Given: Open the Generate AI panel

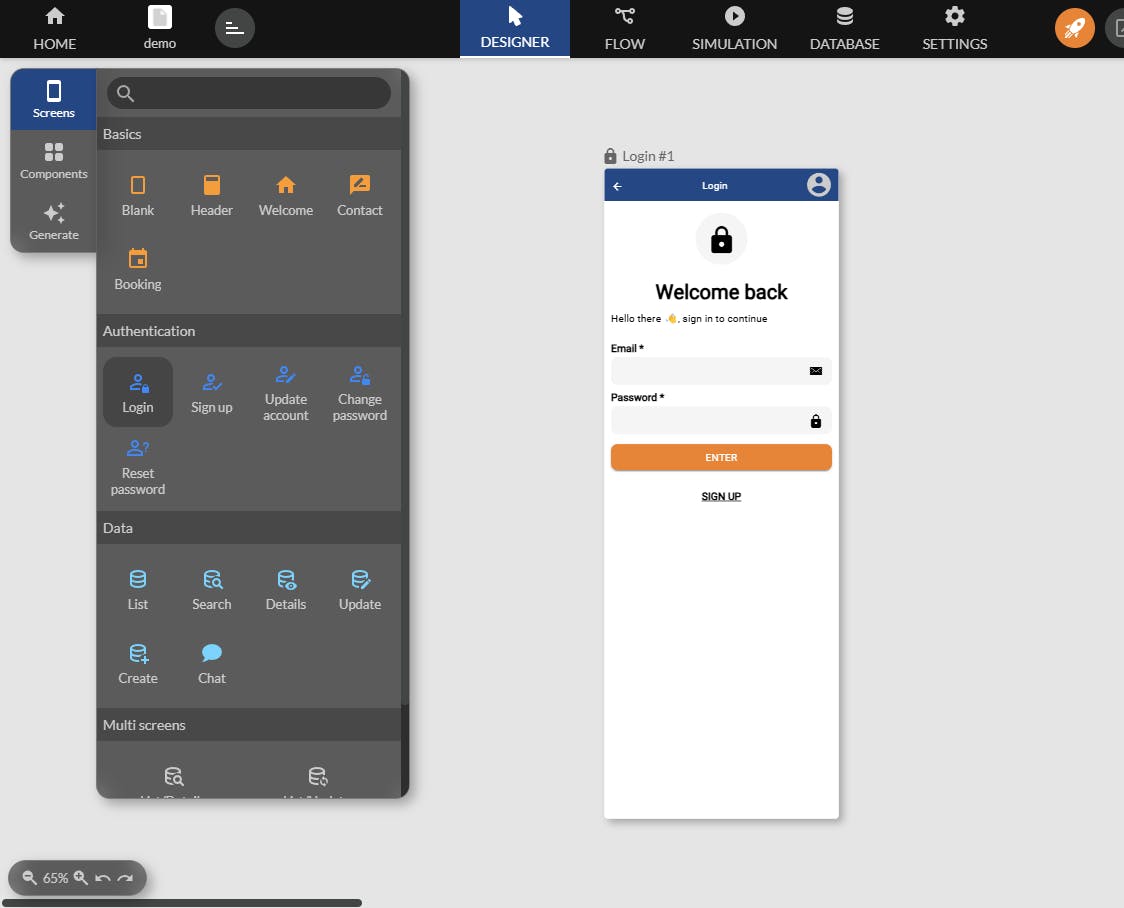Looking at the screenshot, I should (54, 221).
